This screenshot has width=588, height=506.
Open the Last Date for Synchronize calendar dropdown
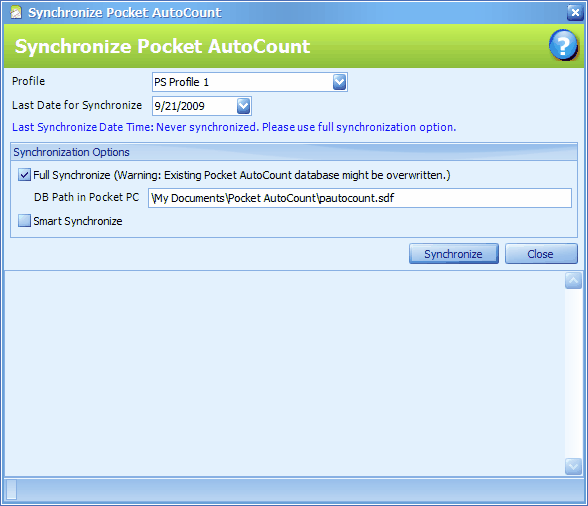coord(243,106)
